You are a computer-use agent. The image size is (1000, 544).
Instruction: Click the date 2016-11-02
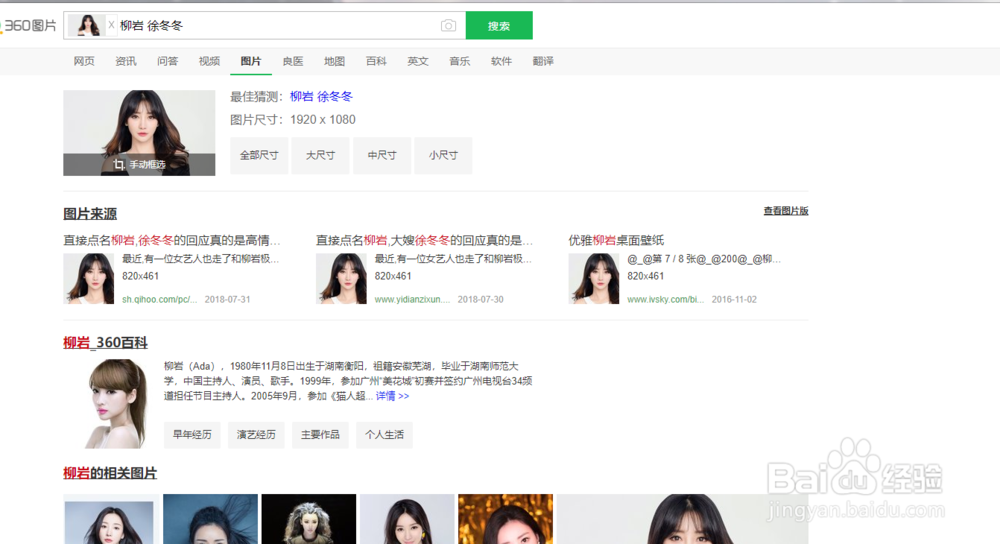point(734,299)
